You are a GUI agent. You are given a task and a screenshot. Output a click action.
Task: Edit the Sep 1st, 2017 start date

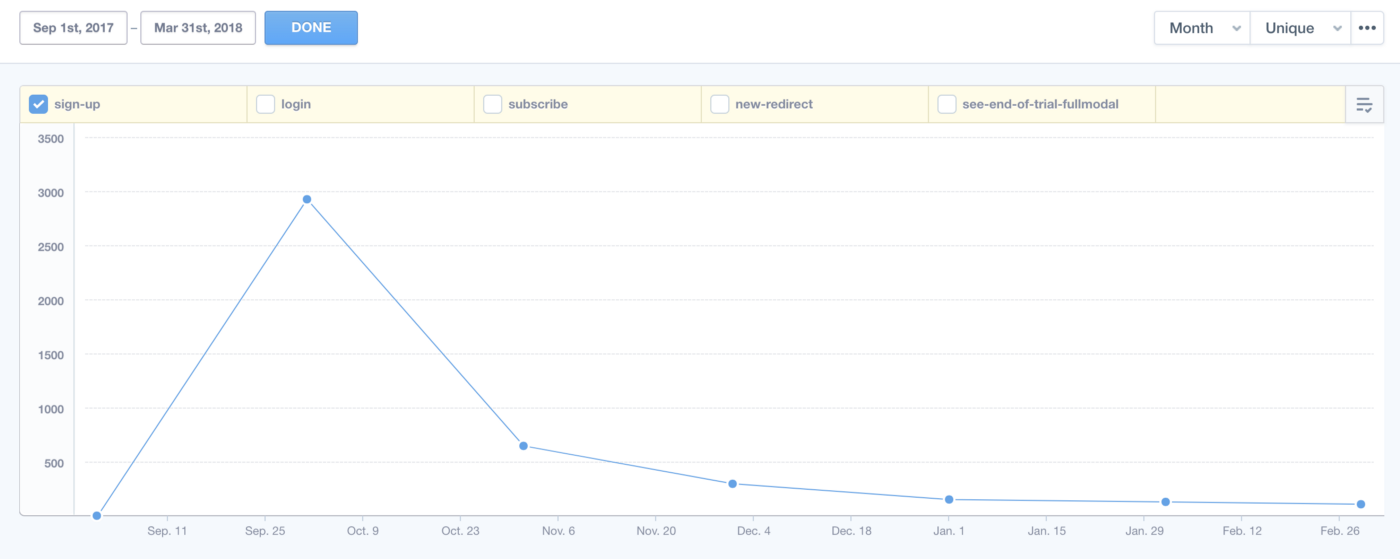[73, 28]
